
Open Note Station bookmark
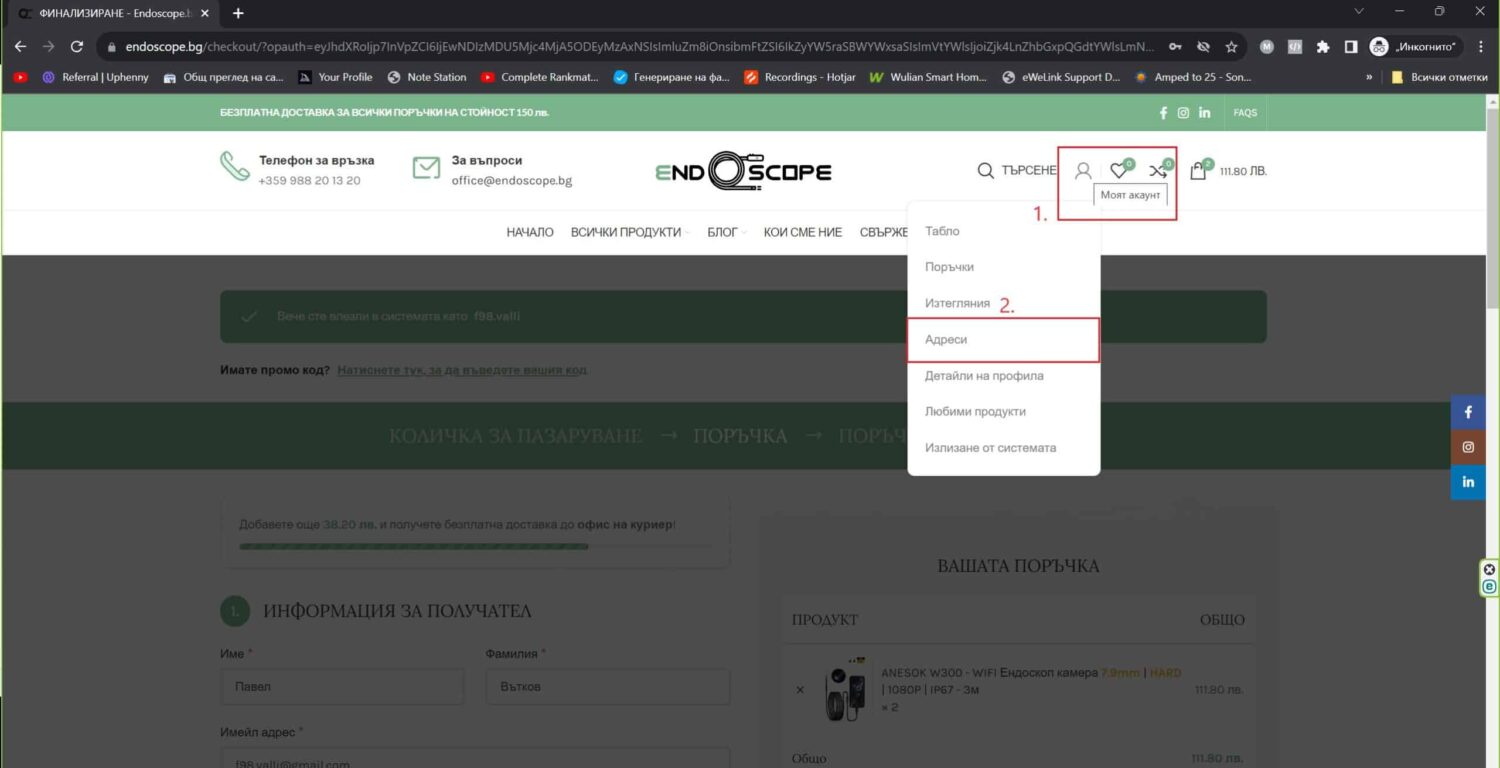427,77
